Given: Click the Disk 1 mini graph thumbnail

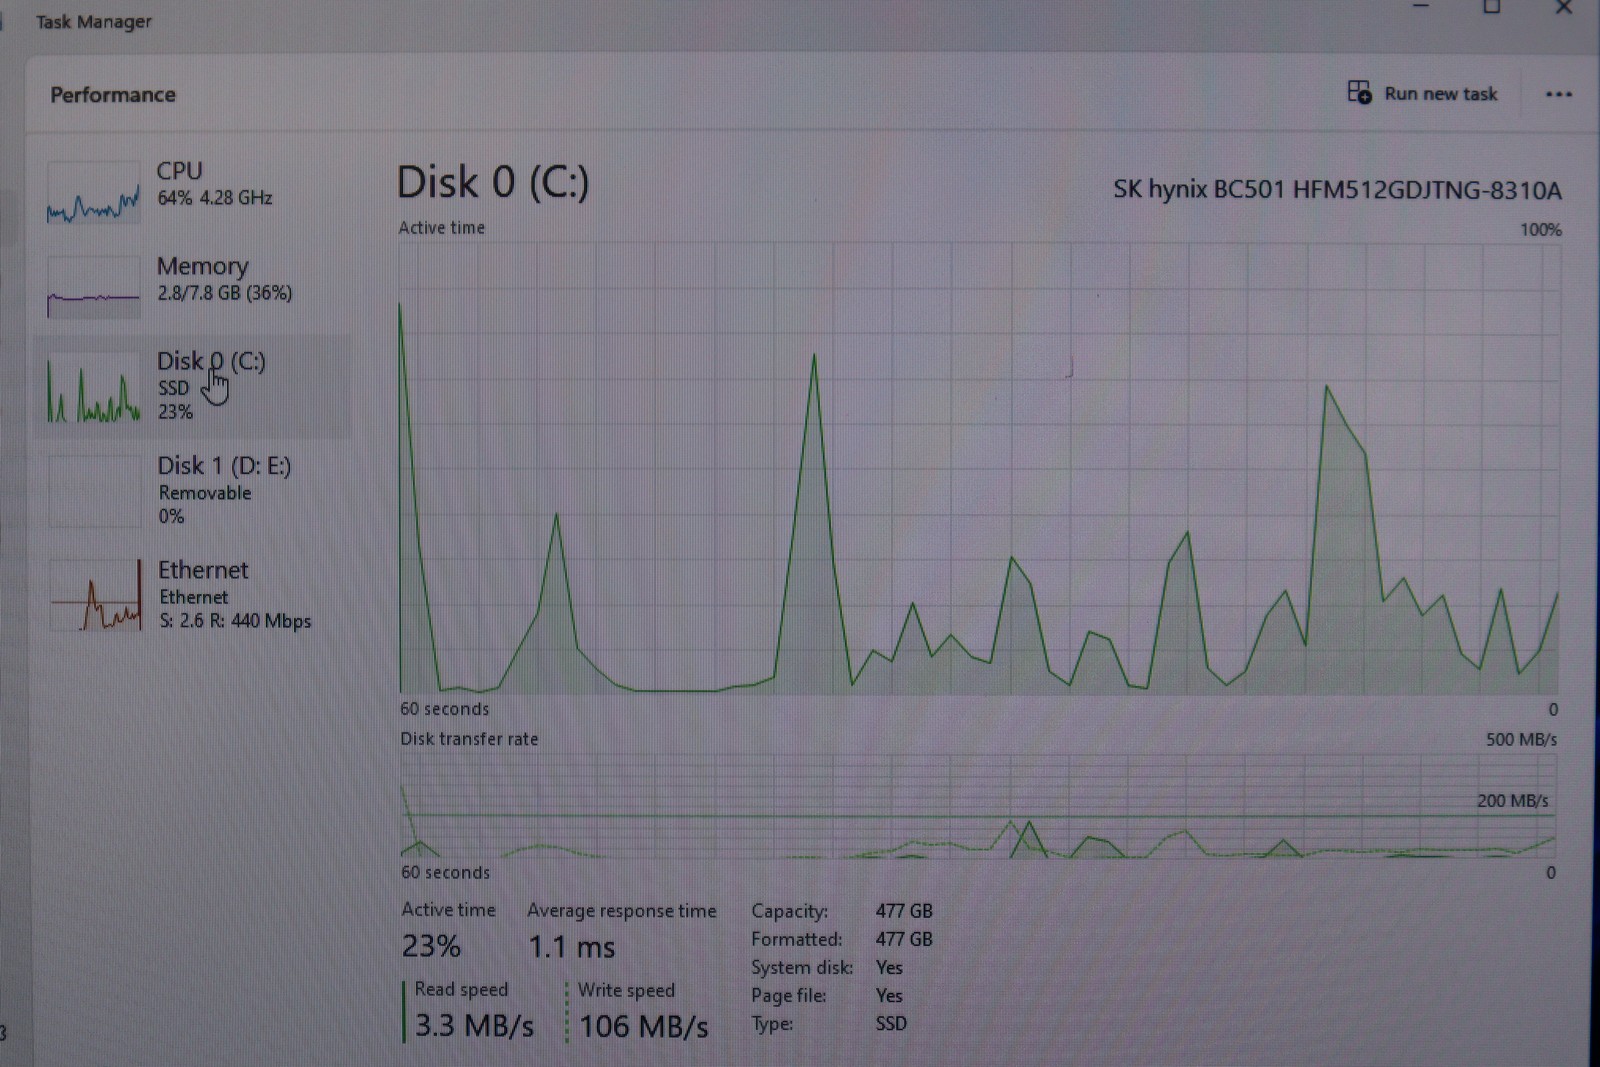Looking at the screenshot, I should coord(96,491).
